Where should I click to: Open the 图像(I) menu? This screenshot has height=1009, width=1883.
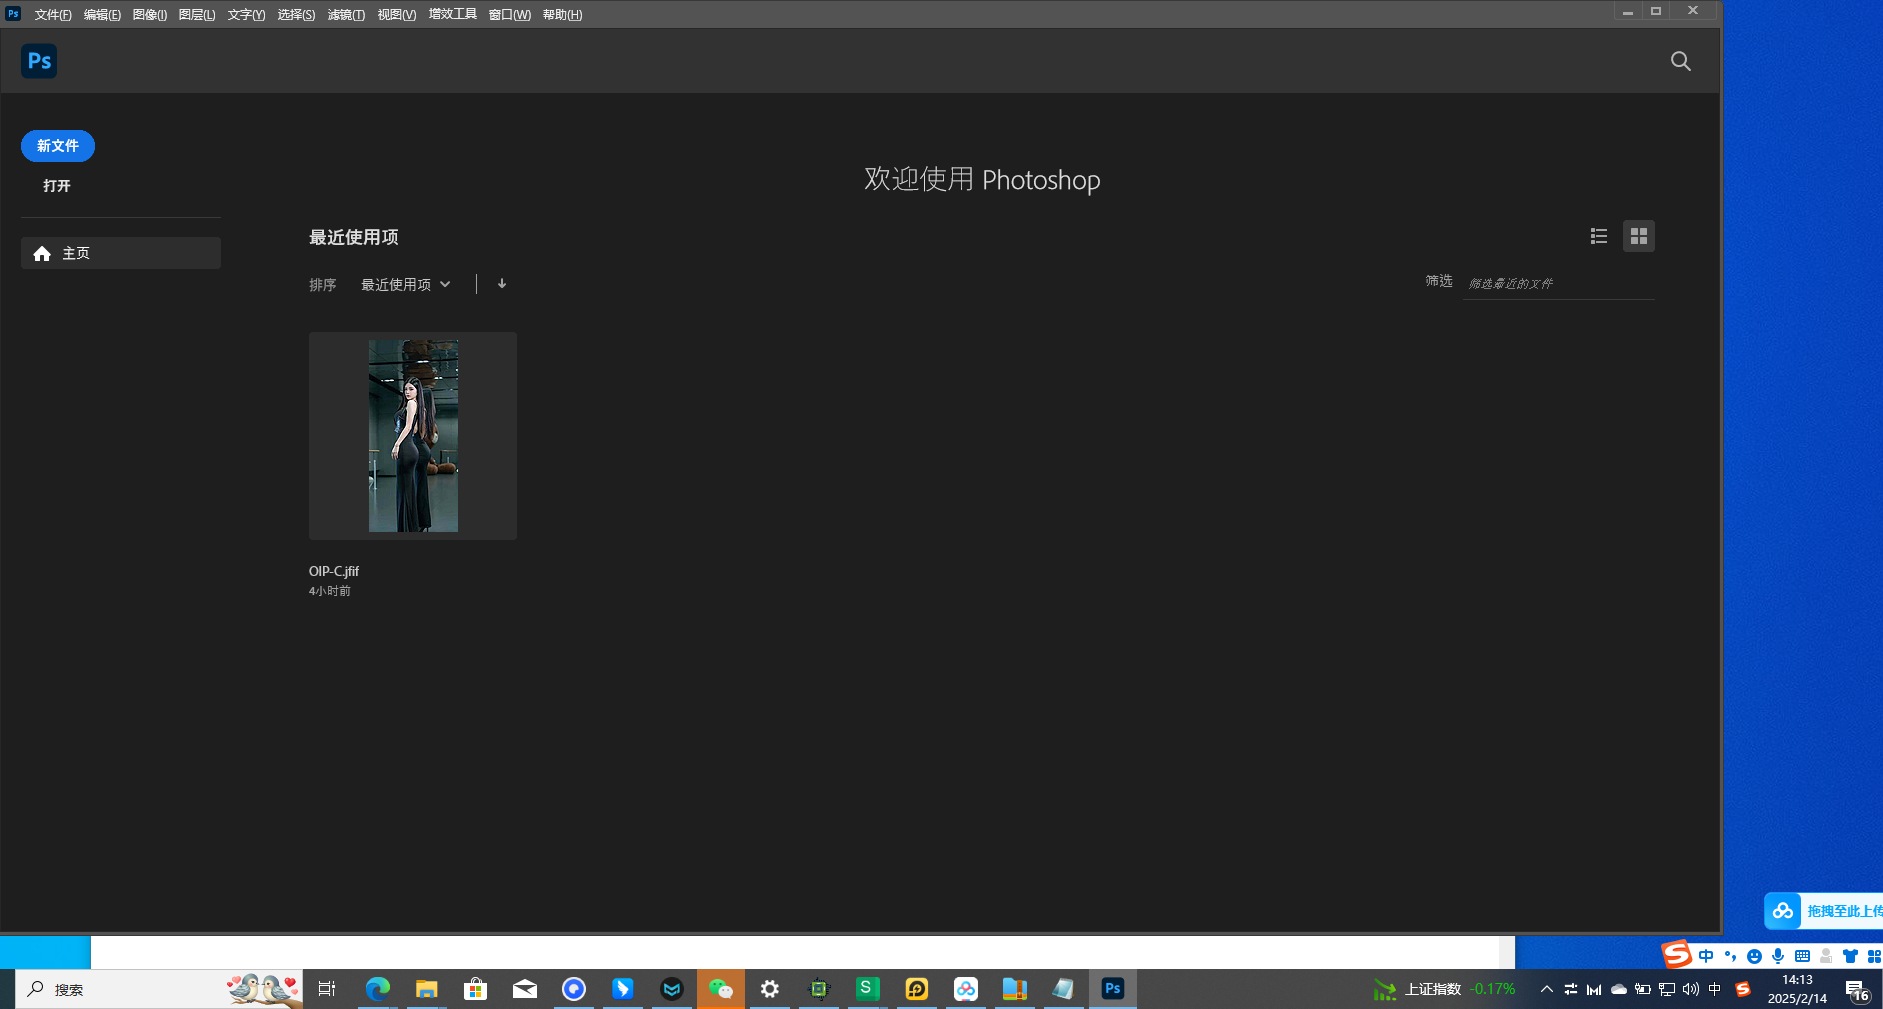(150, 15)
